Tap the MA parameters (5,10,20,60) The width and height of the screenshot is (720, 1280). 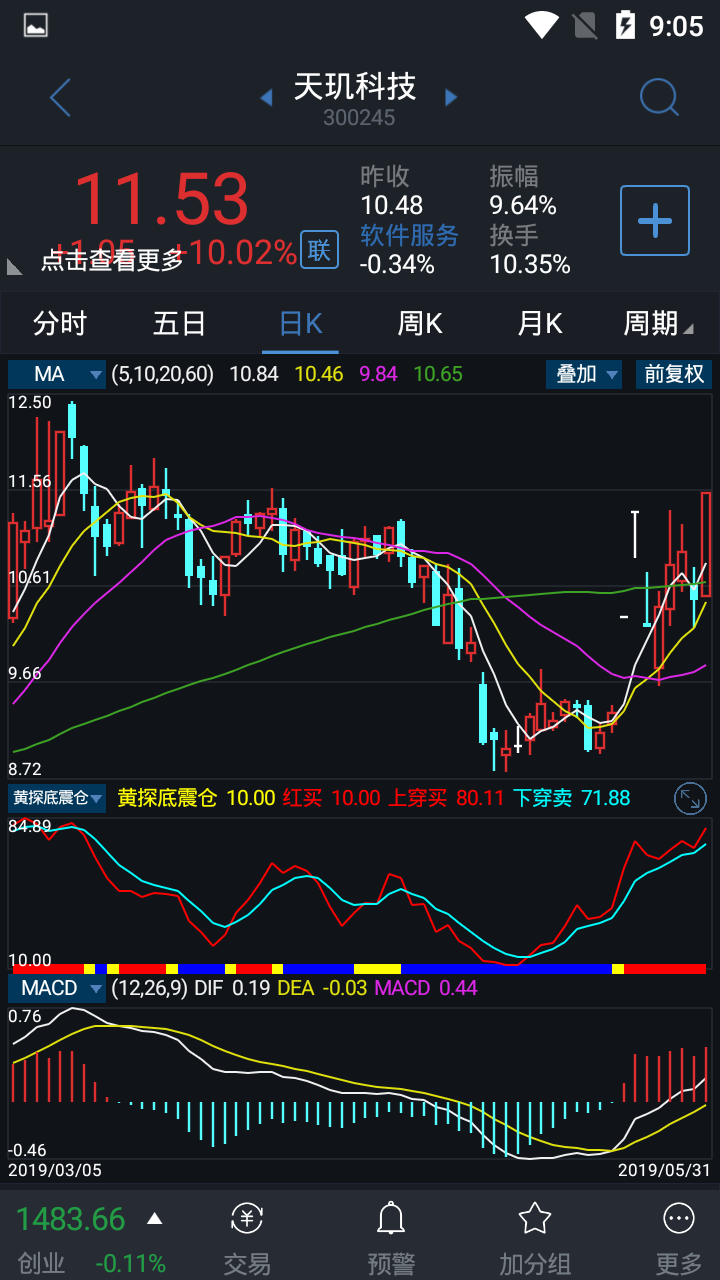click(163, 374)
